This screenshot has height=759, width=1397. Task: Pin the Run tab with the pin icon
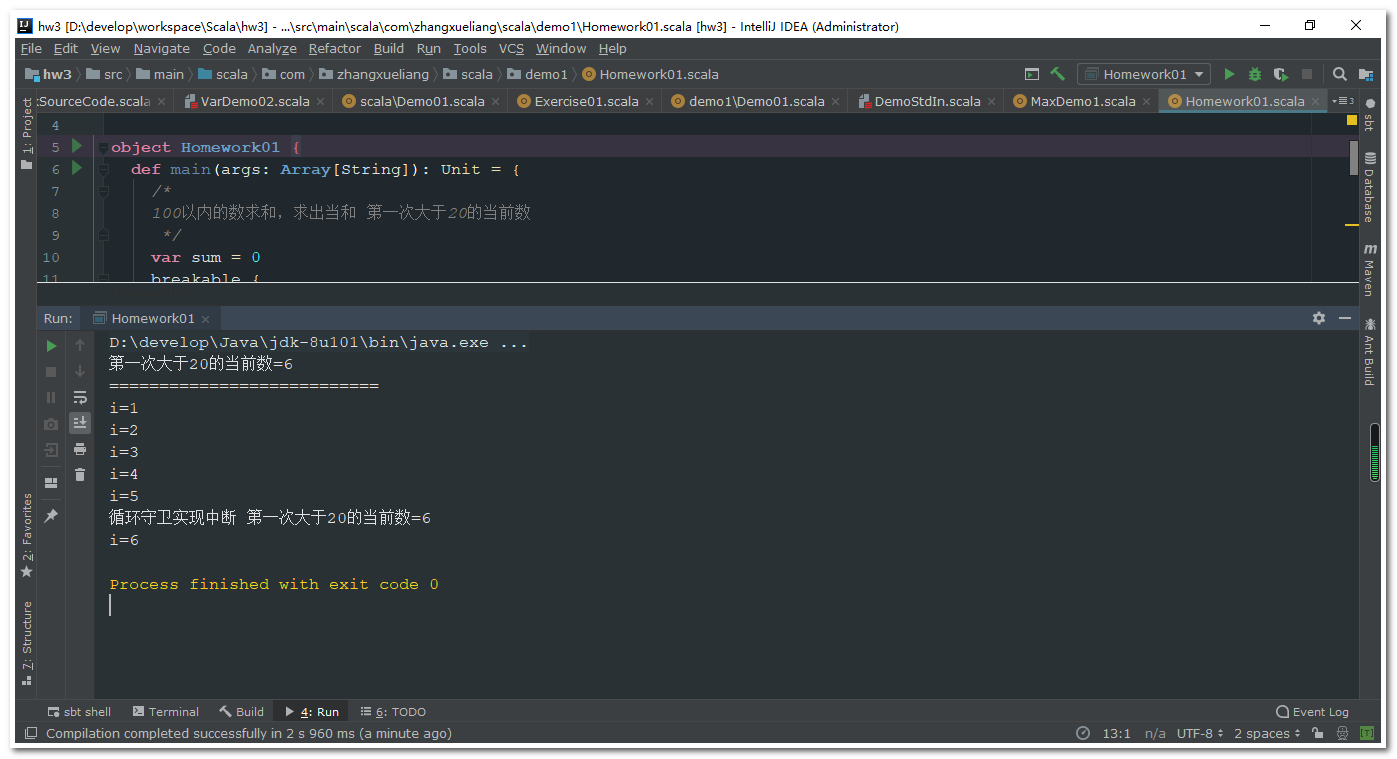tap(51, 515)
